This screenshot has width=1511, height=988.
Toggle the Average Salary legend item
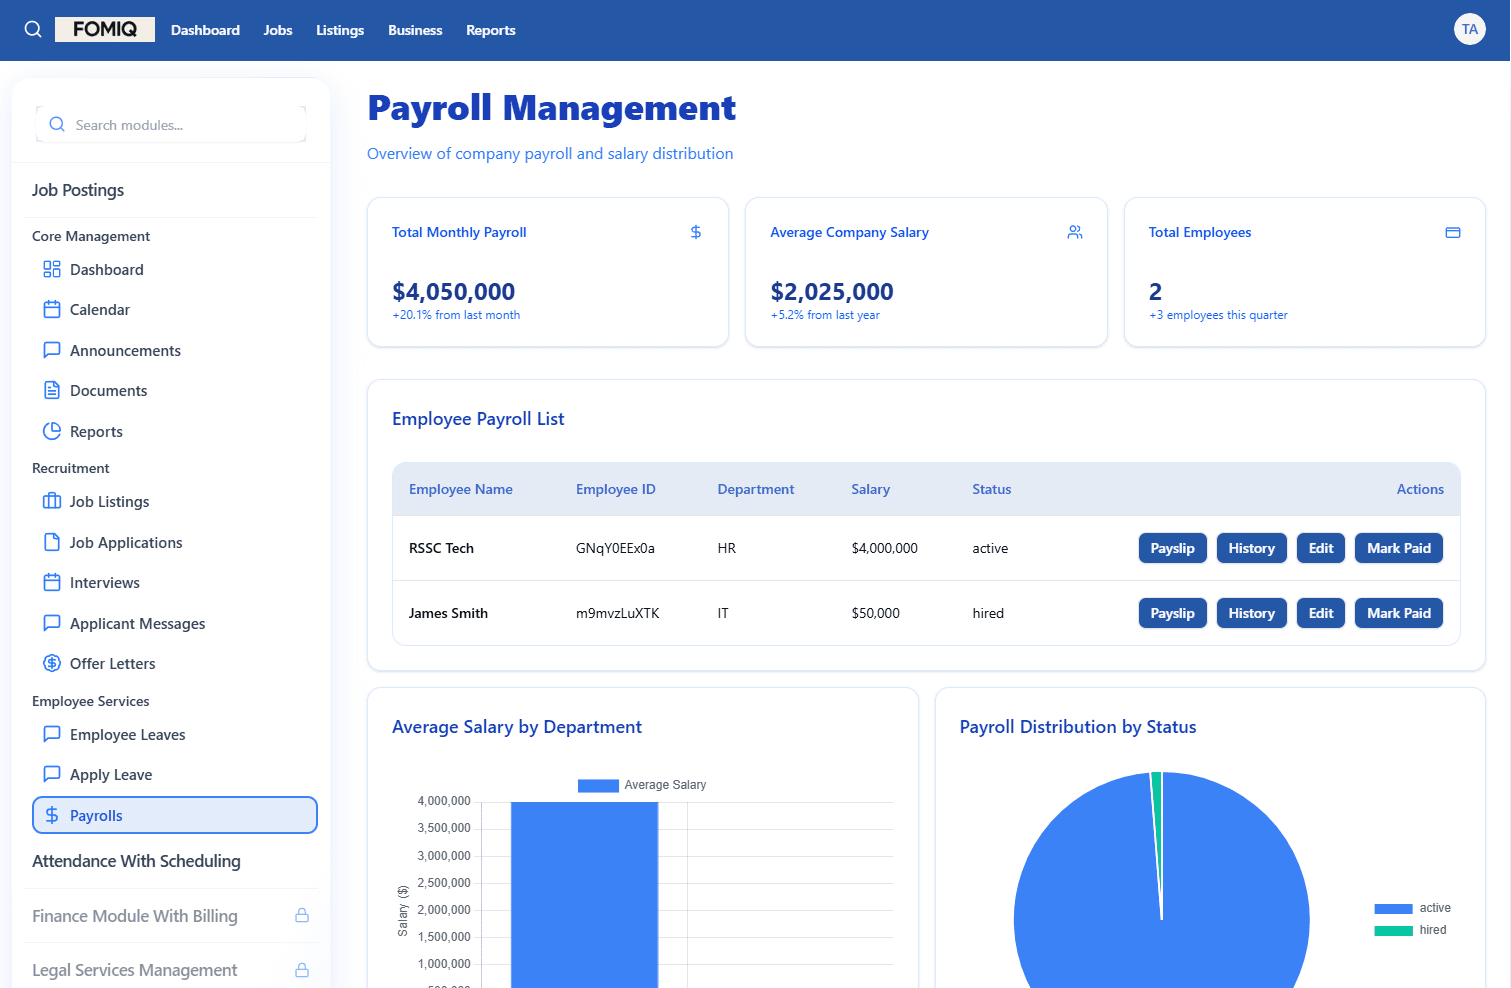click(642, 785)
